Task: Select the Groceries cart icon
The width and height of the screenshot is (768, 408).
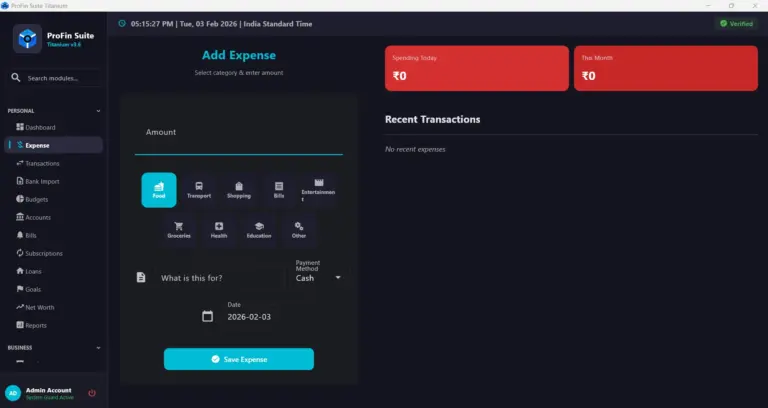Action: [179, 226]
